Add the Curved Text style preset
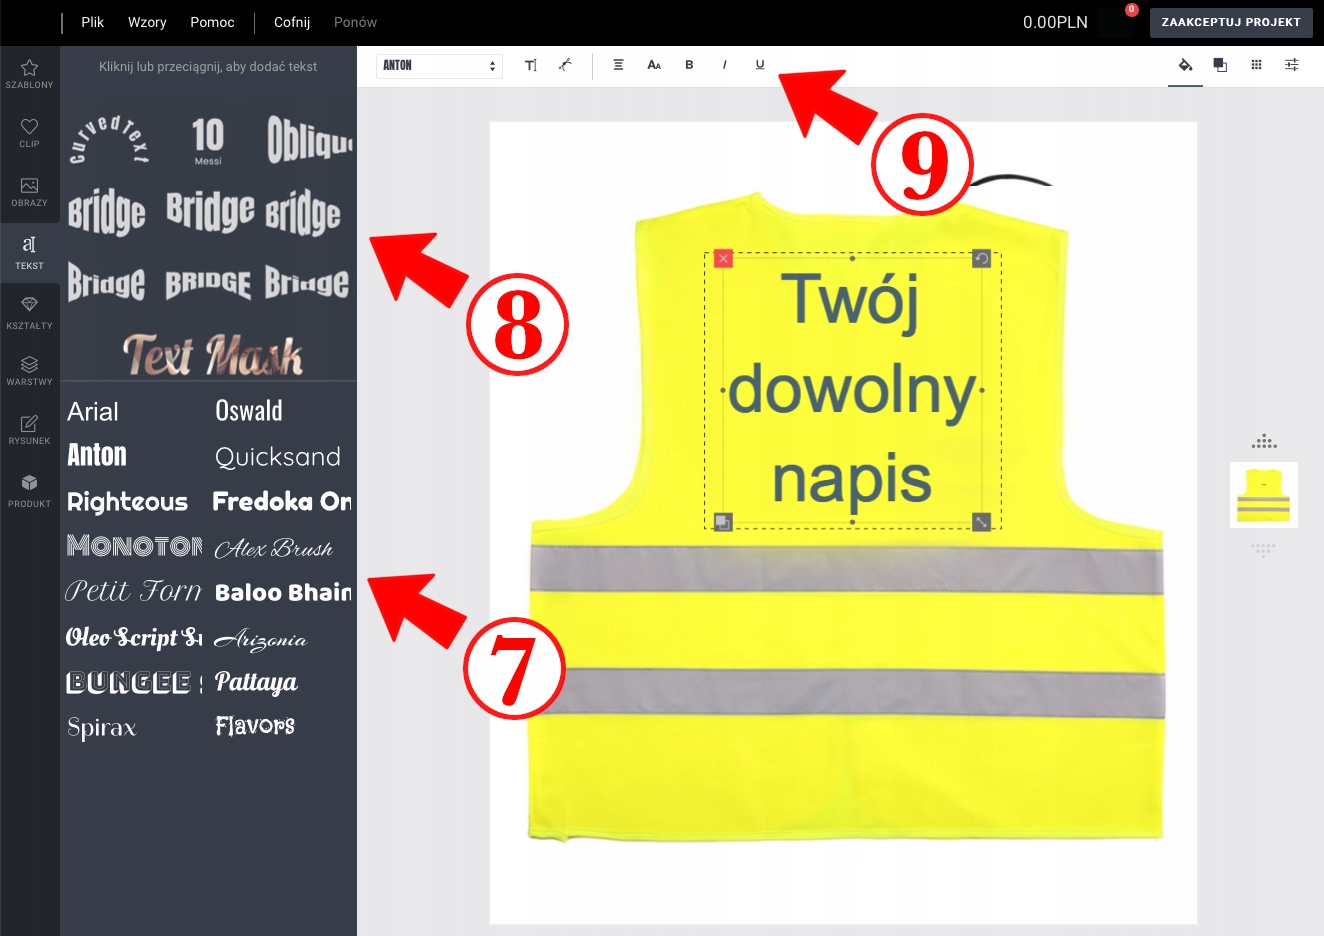Screen dimensions: 1324x936 pyautogui.click(x=109, y=141)
